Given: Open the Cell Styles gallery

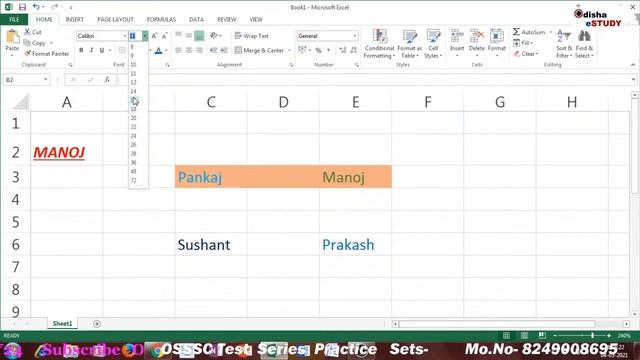Looking at the screenshot, I should tap(433, 44).
